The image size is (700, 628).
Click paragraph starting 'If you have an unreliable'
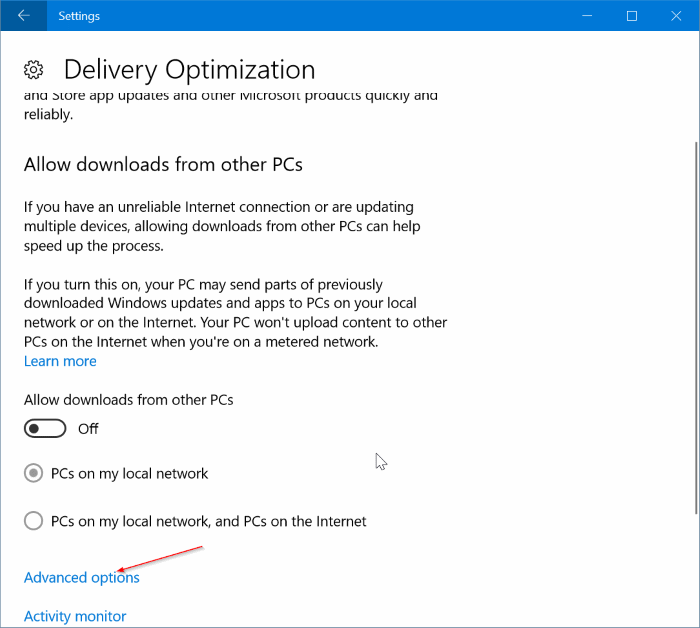[x=222, y=226]
